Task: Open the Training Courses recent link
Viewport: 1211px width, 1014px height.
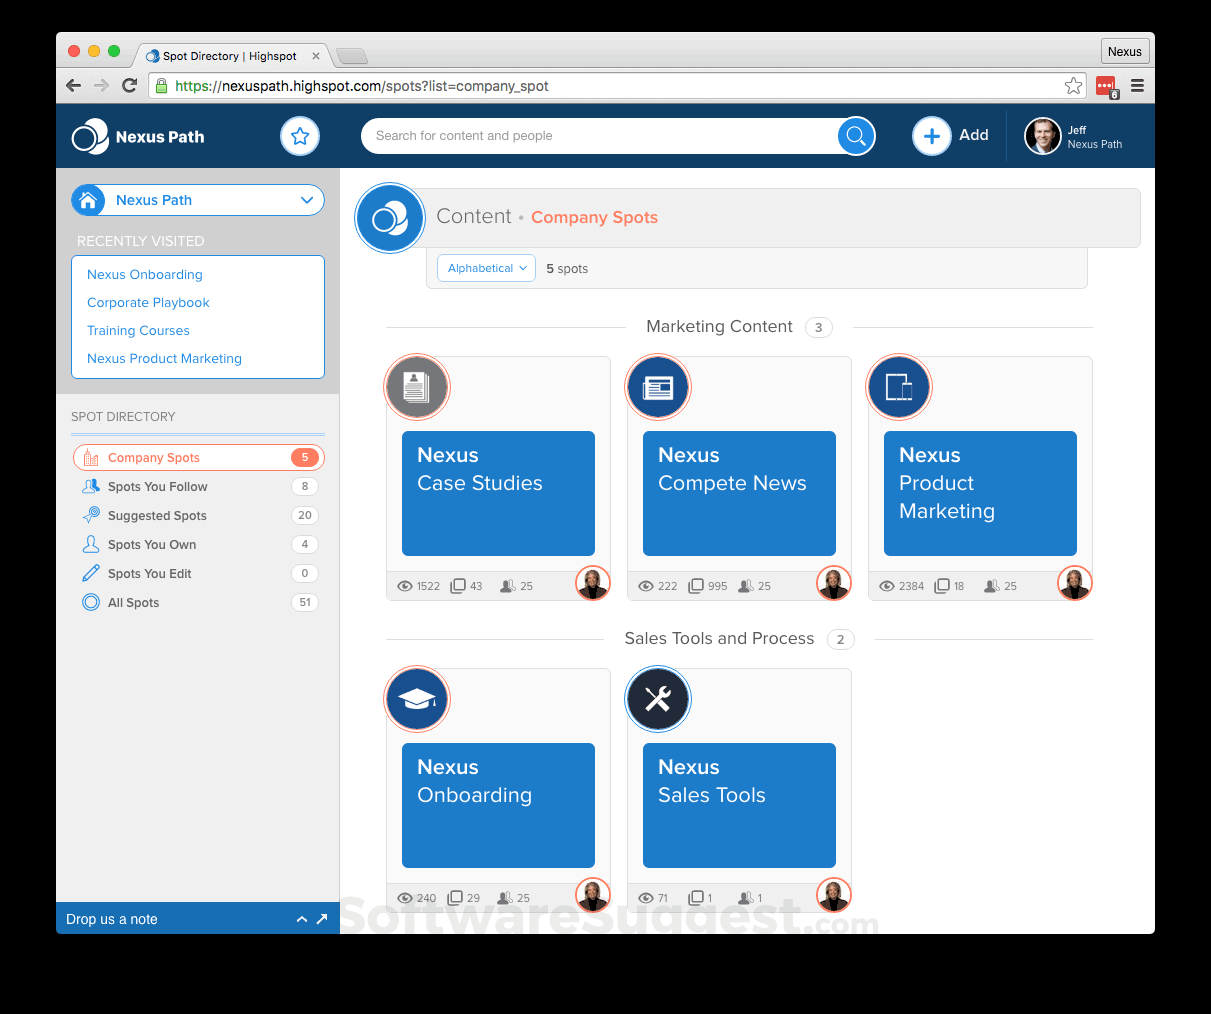Action: pos(138,331)
